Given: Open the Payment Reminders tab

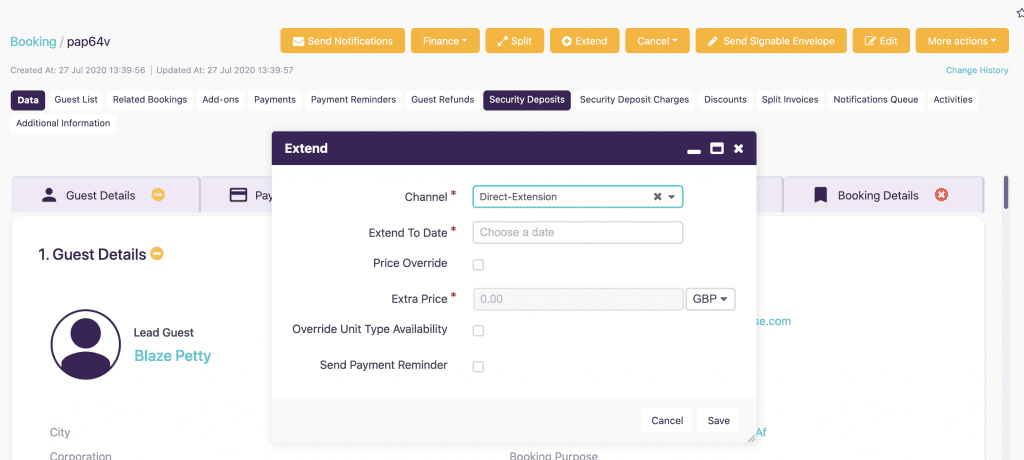Looking at the screenshot, I should [x=353, y=100].
